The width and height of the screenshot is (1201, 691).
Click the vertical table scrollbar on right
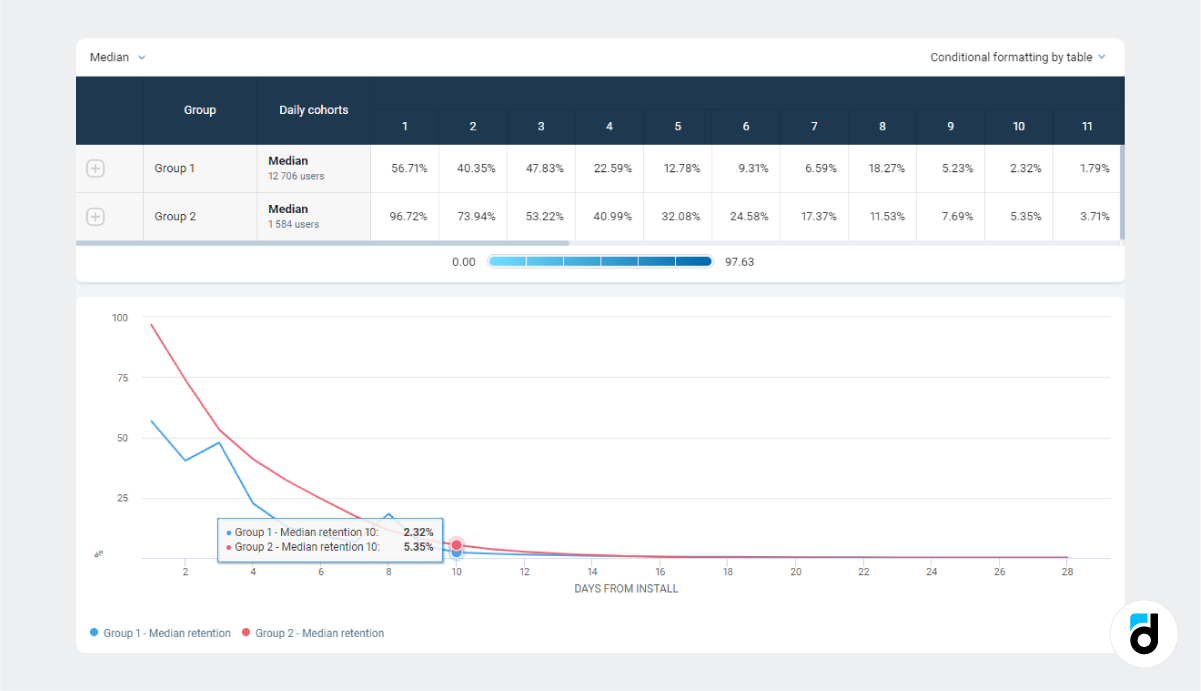tap(1121, 192)
